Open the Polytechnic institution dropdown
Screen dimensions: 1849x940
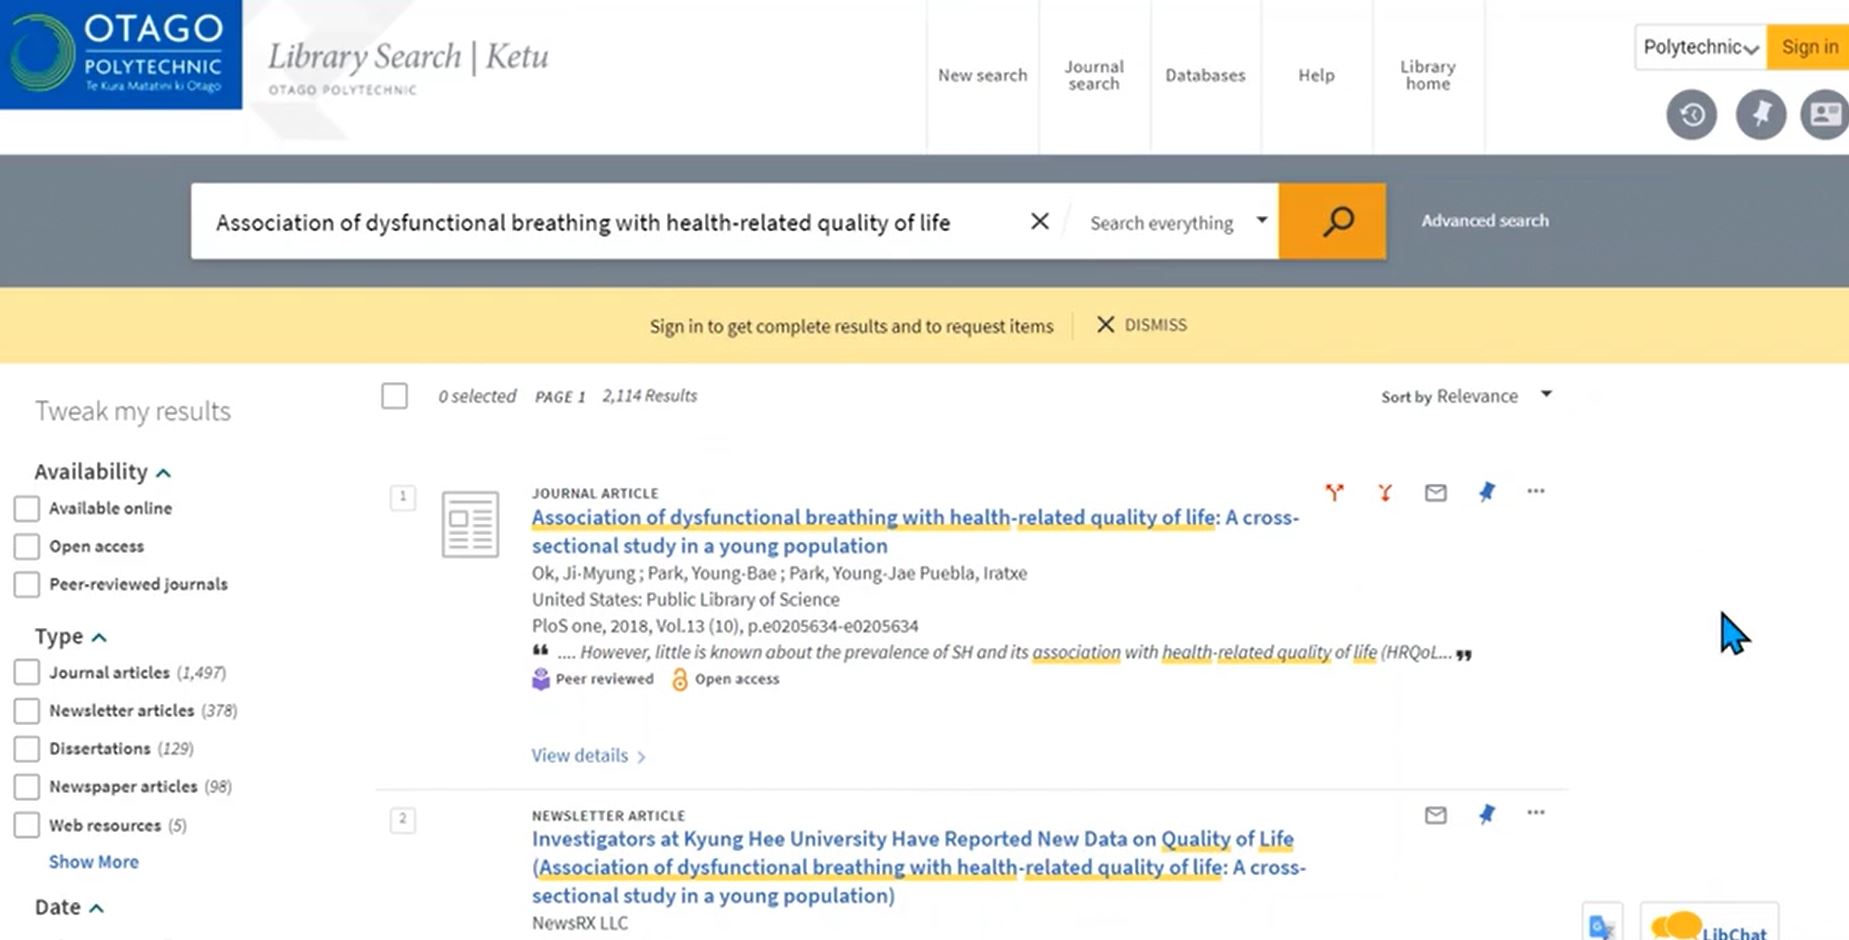pos(1700,47)
